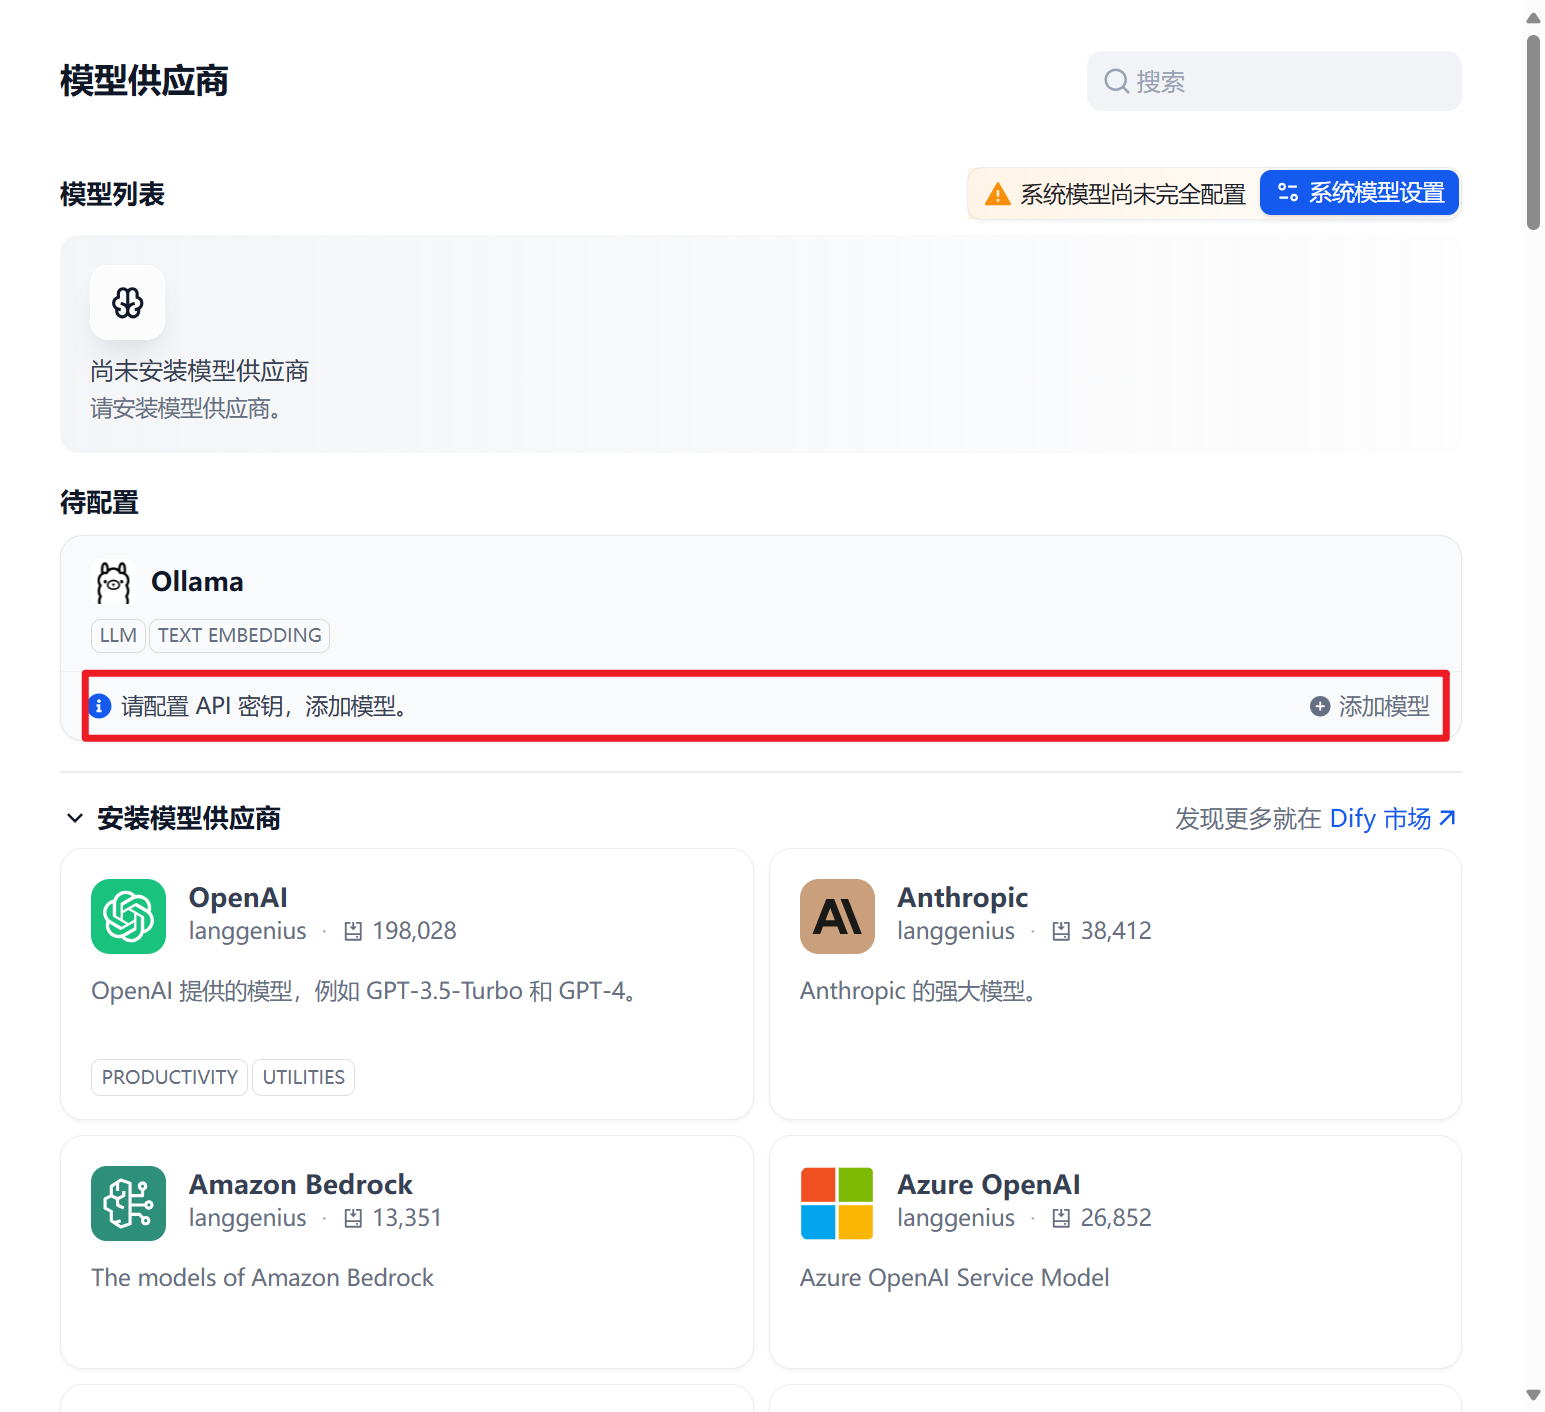Open the Dify 市场 marketplace link
This screenshot has width=1545, height=1412.
tap(1392, 819)
